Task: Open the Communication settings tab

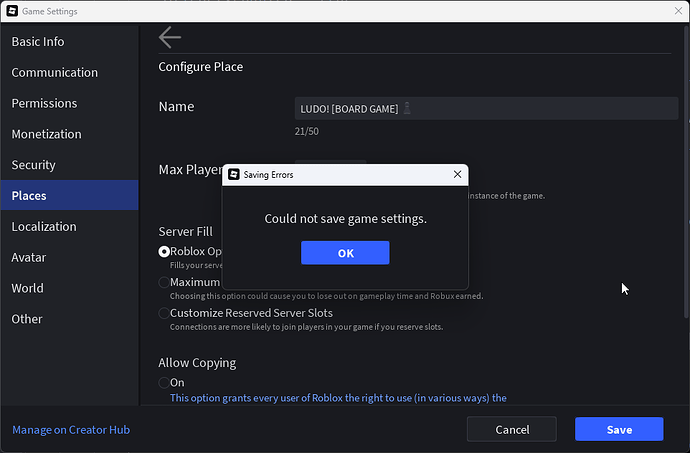Action: [70, 72]
